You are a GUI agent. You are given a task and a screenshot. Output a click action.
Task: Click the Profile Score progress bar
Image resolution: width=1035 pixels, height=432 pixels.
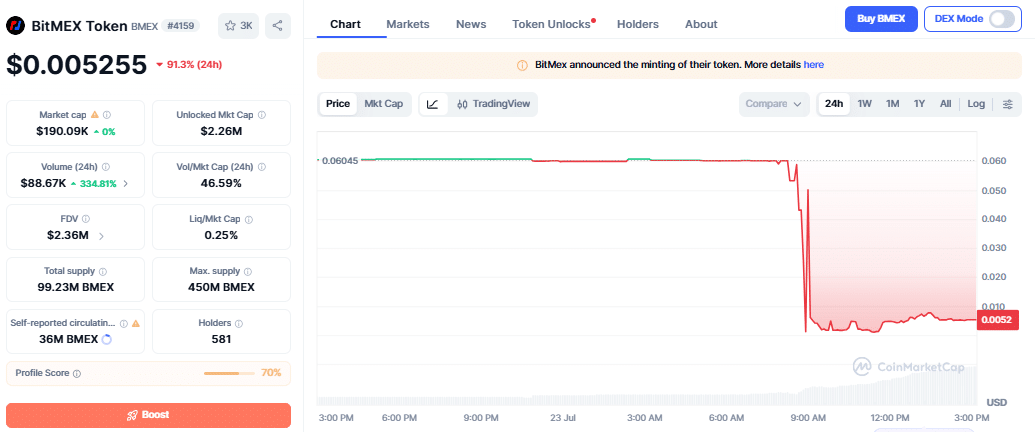229,373
